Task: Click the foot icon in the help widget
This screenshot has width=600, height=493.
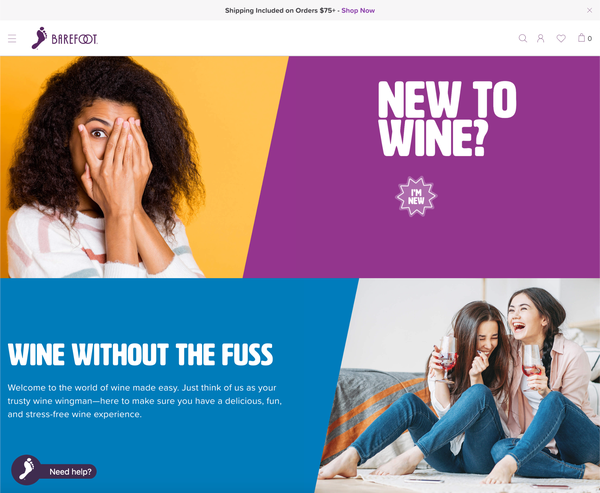Action: click(x=26, y=470)
